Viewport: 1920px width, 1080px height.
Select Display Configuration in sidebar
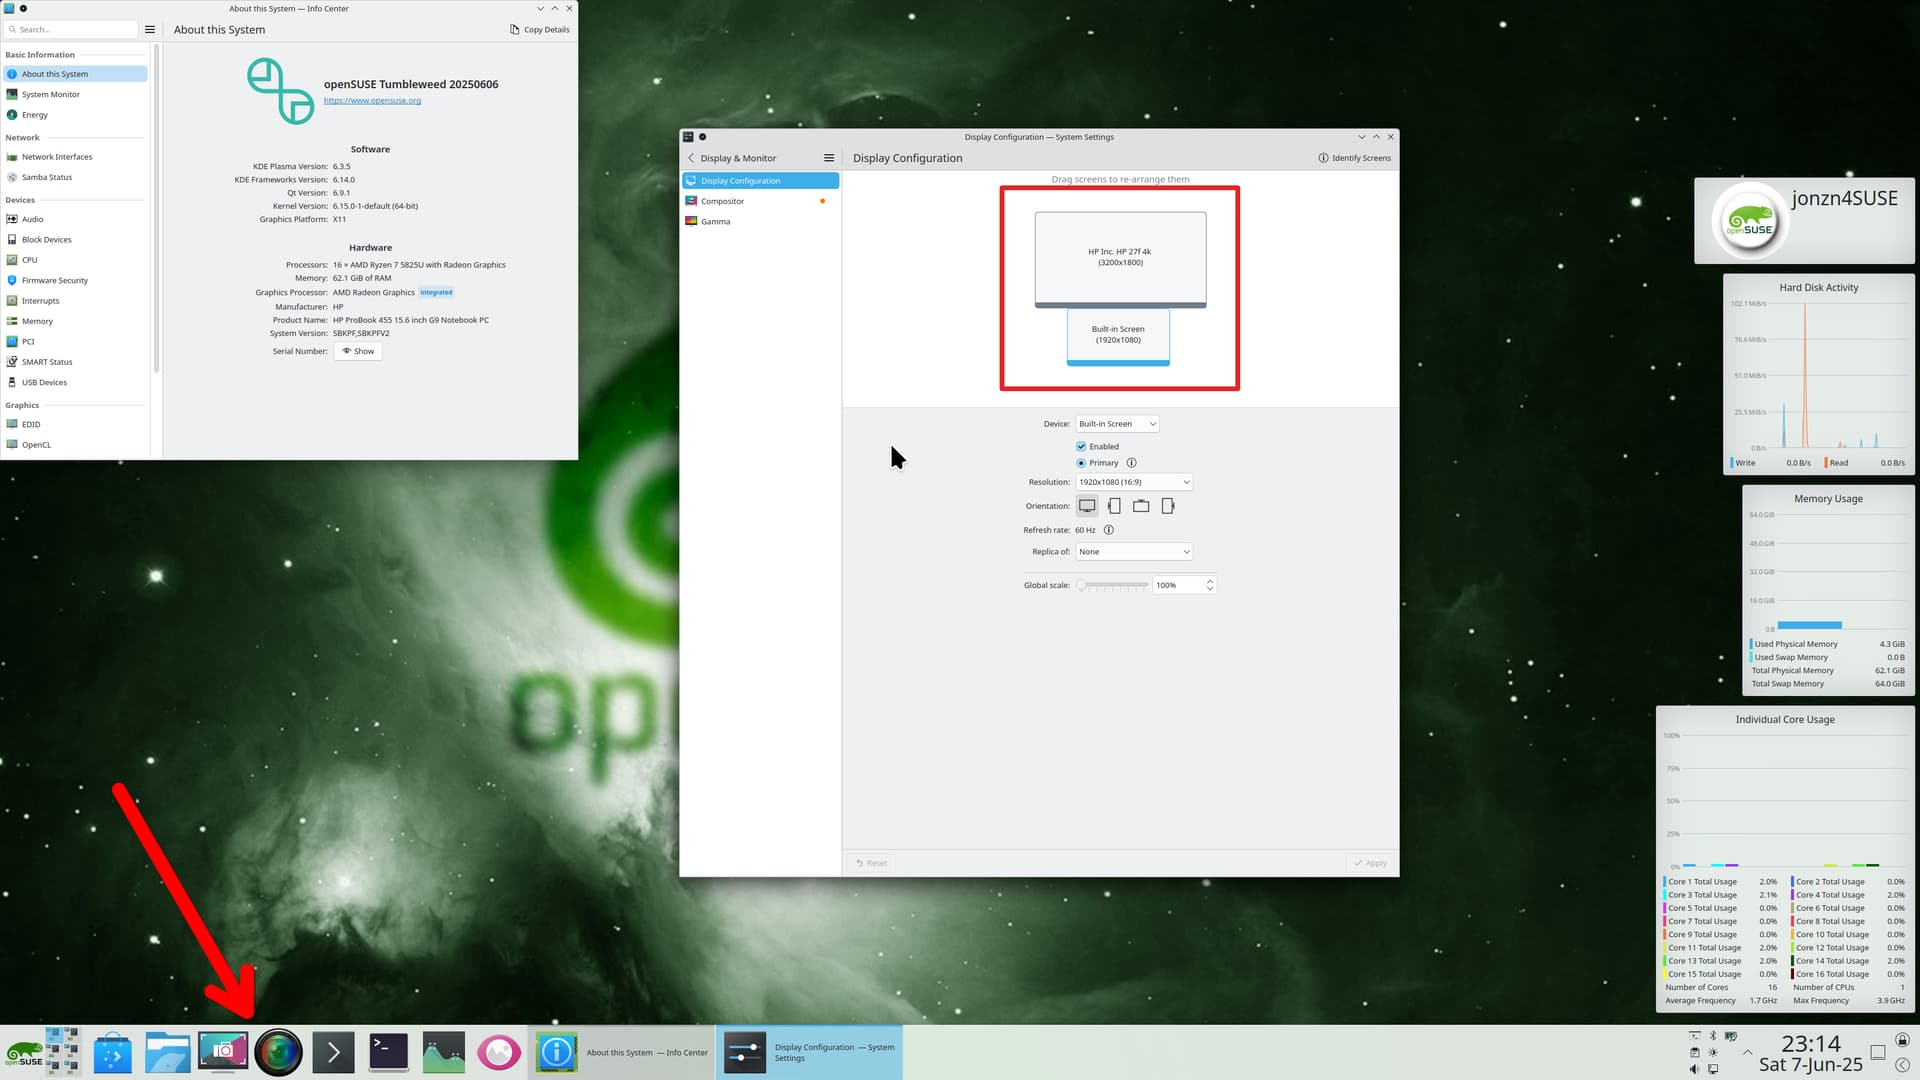(x=760, y=181)
